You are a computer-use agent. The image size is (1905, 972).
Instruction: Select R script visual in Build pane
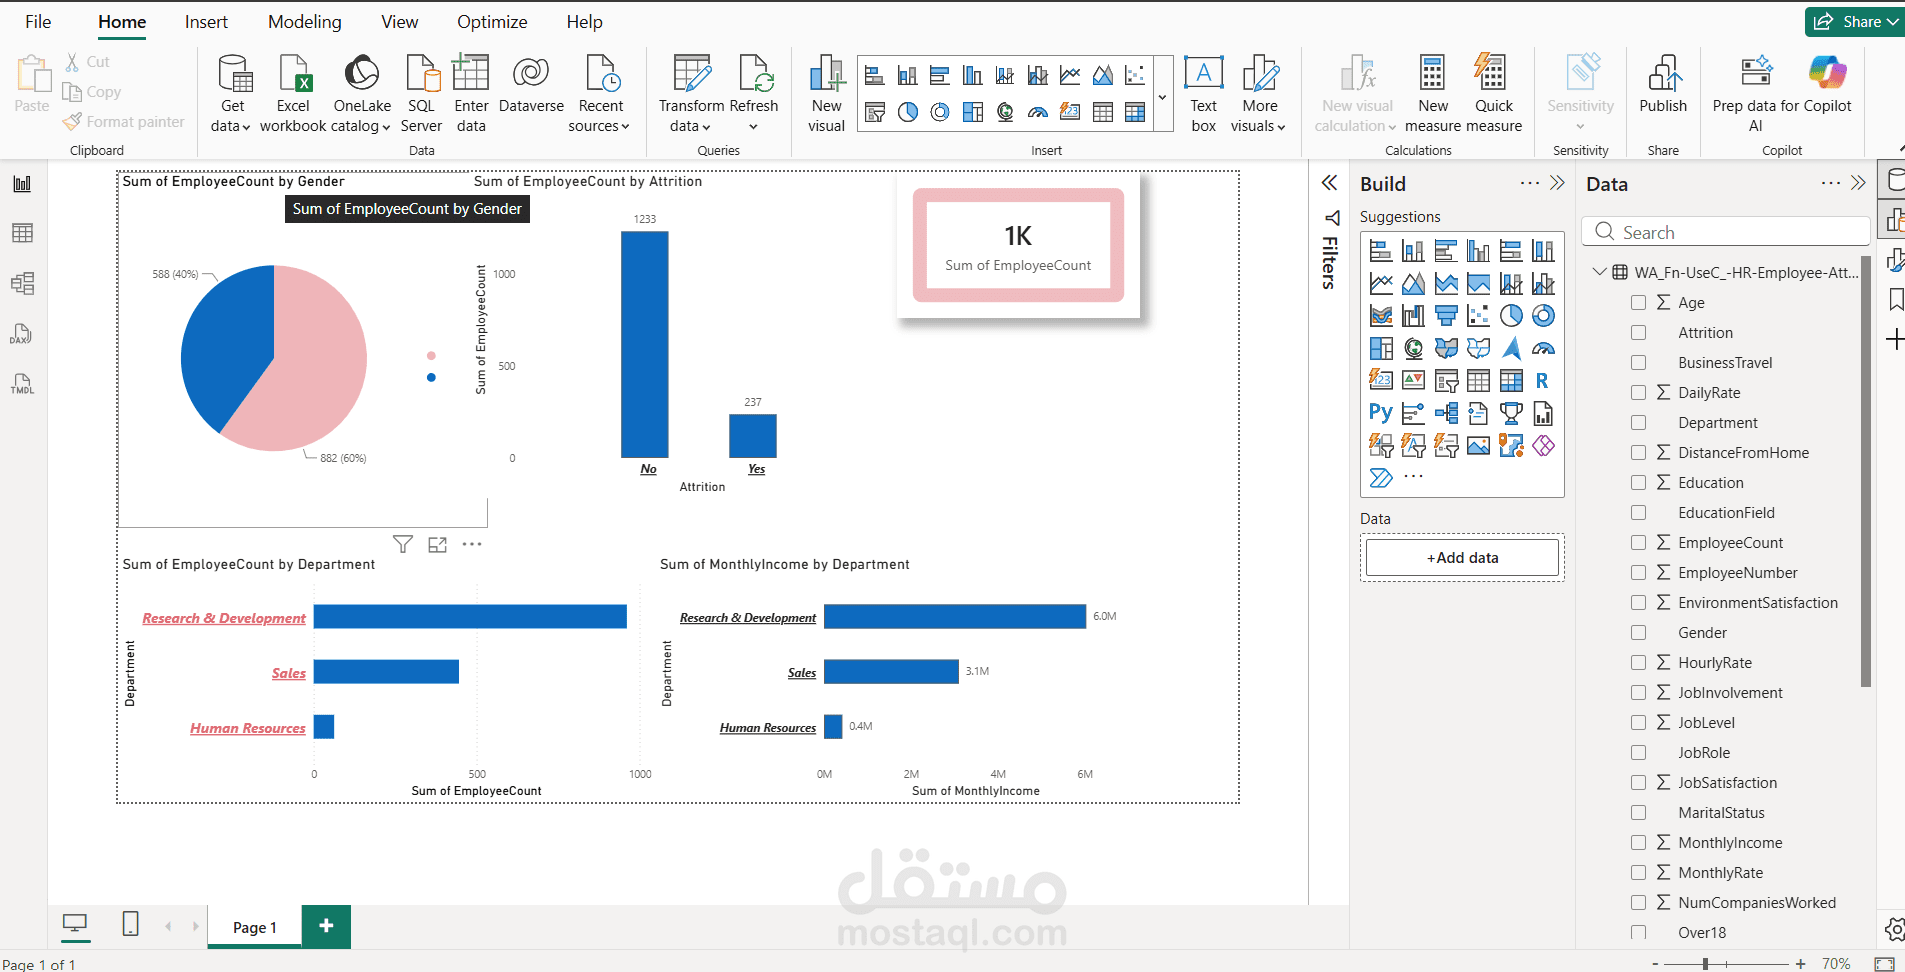[1543, 381]
